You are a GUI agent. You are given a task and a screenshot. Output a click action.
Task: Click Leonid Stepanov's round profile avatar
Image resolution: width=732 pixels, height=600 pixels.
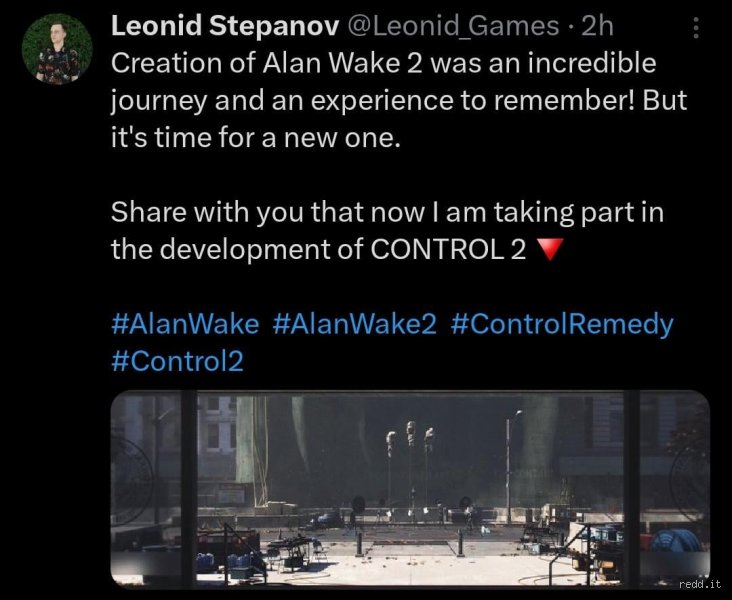[57, 49]
